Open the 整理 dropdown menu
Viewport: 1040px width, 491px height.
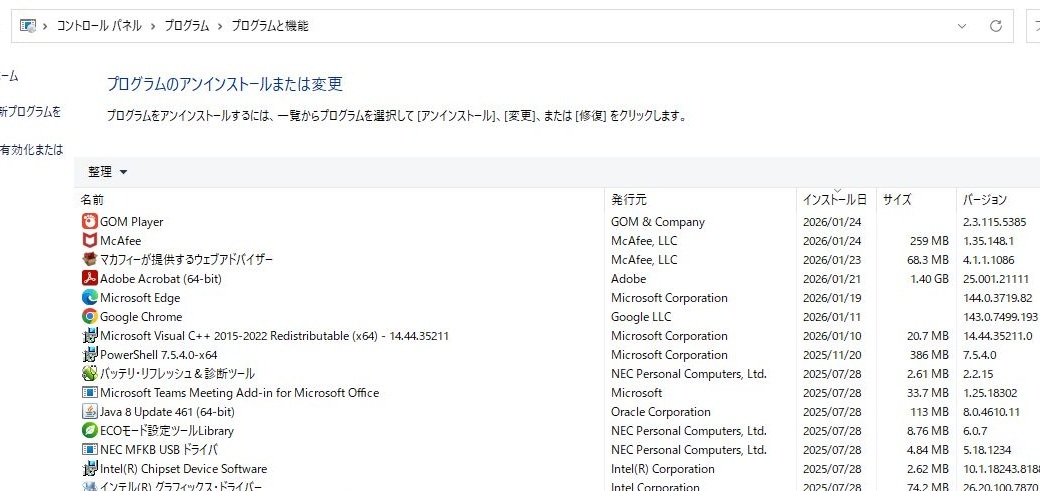tap(108, 172)
